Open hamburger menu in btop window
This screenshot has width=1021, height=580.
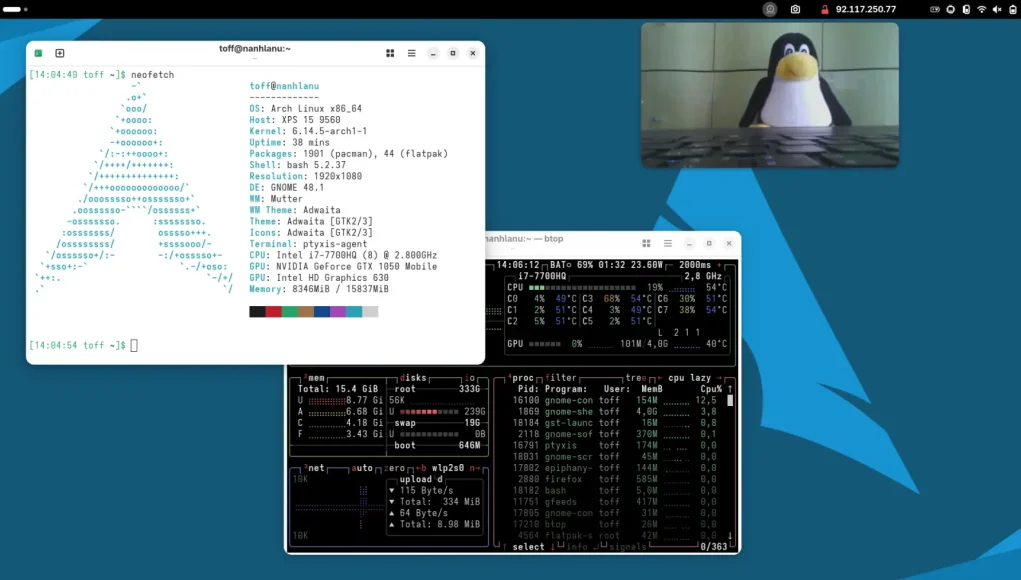[668, 243]
